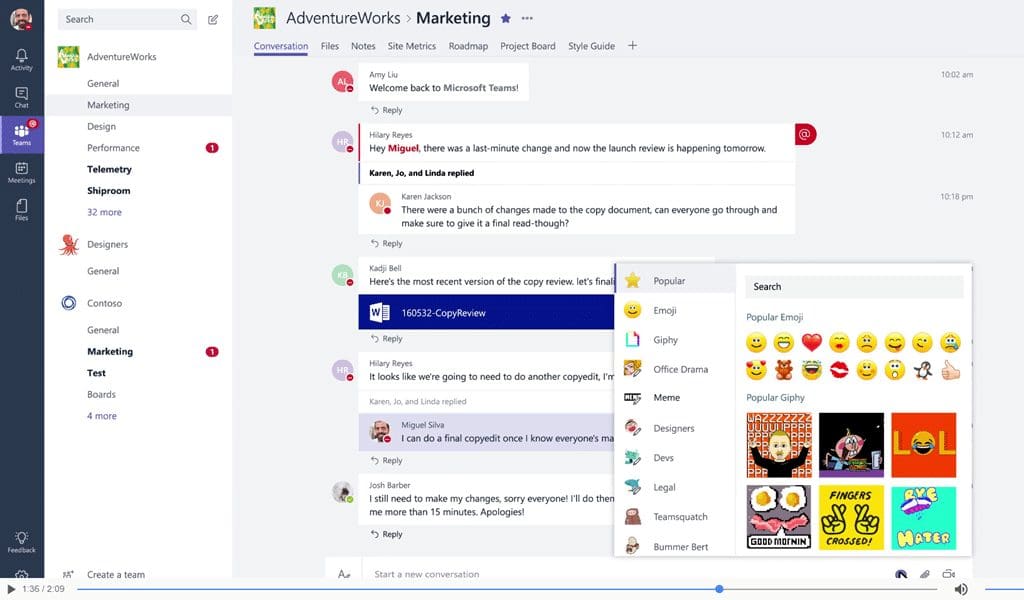Select the LOL Giphy thumbnail
1024x600 pixels.
click(x=923, y=445)
